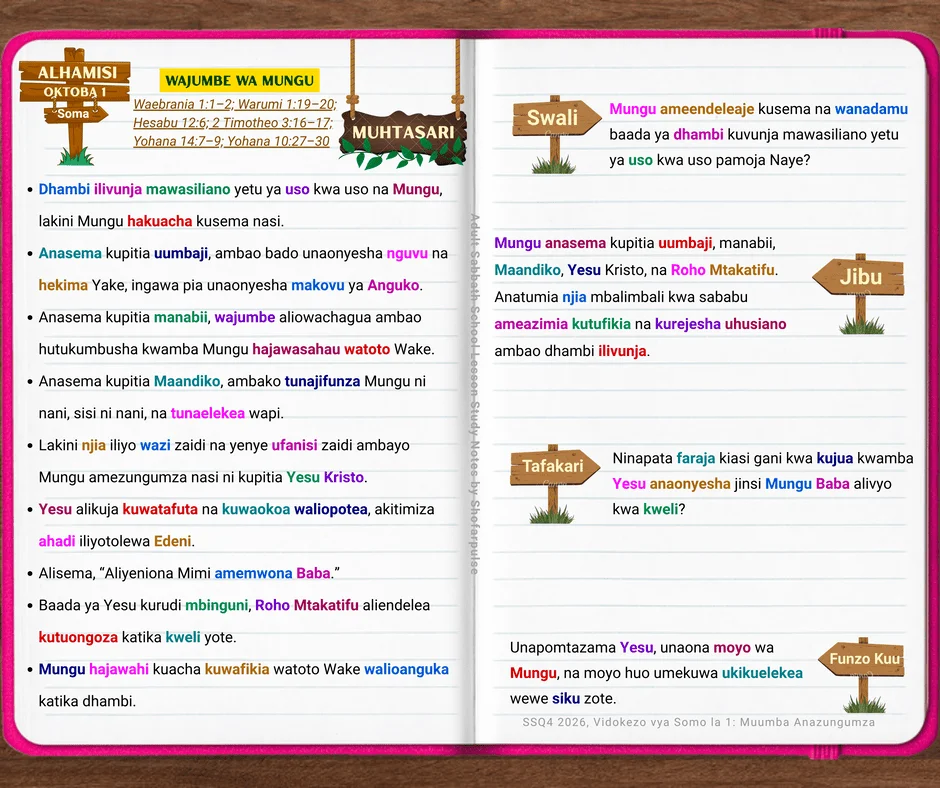This screenshot has width=940, height=788.
Task: Click the 2 Timotheo 3:16–17 reference
Action: [x=272, y=123]
